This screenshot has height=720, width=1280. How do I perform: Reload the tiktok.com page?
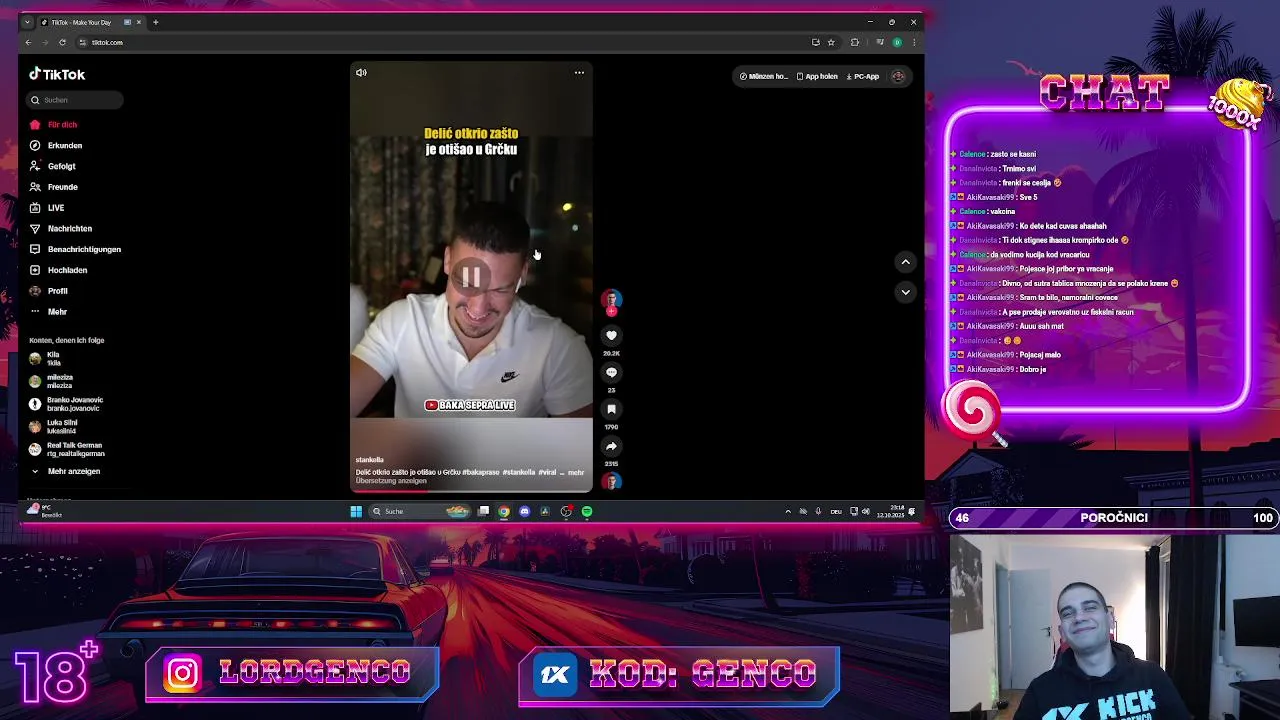62,42
